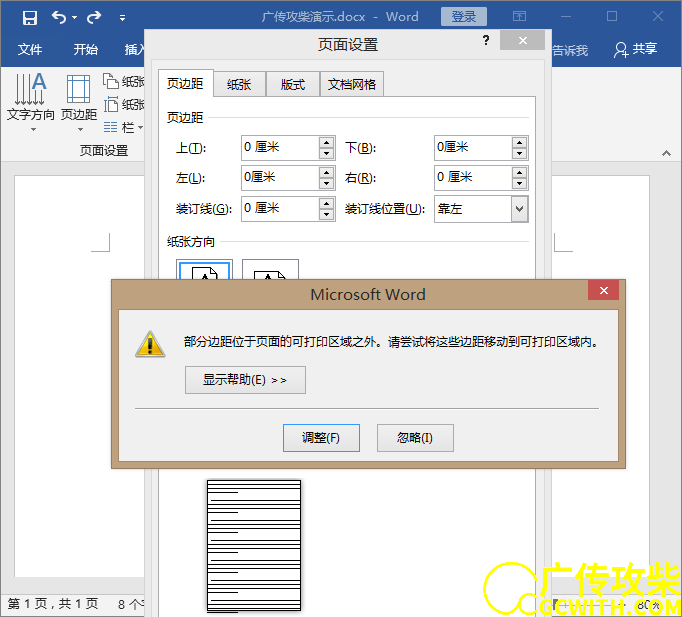Screen dimensions: 682x617
Task: Increase the 装订线(G) gutter value
Action: click(x=326, y=203)
